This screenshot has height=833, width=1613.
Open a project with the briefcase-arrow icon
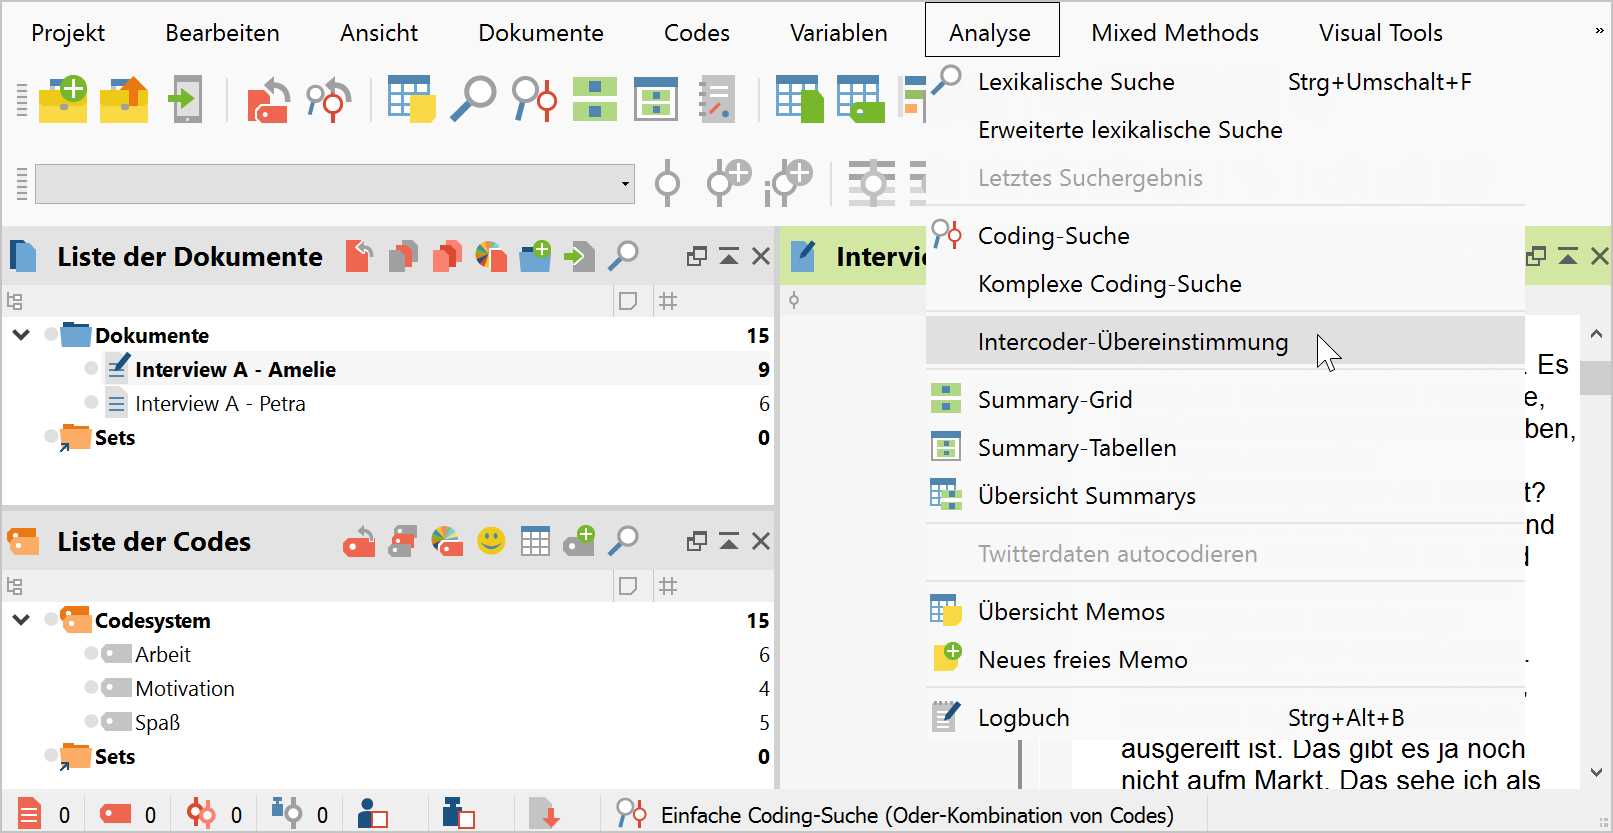tap(124, 100)
